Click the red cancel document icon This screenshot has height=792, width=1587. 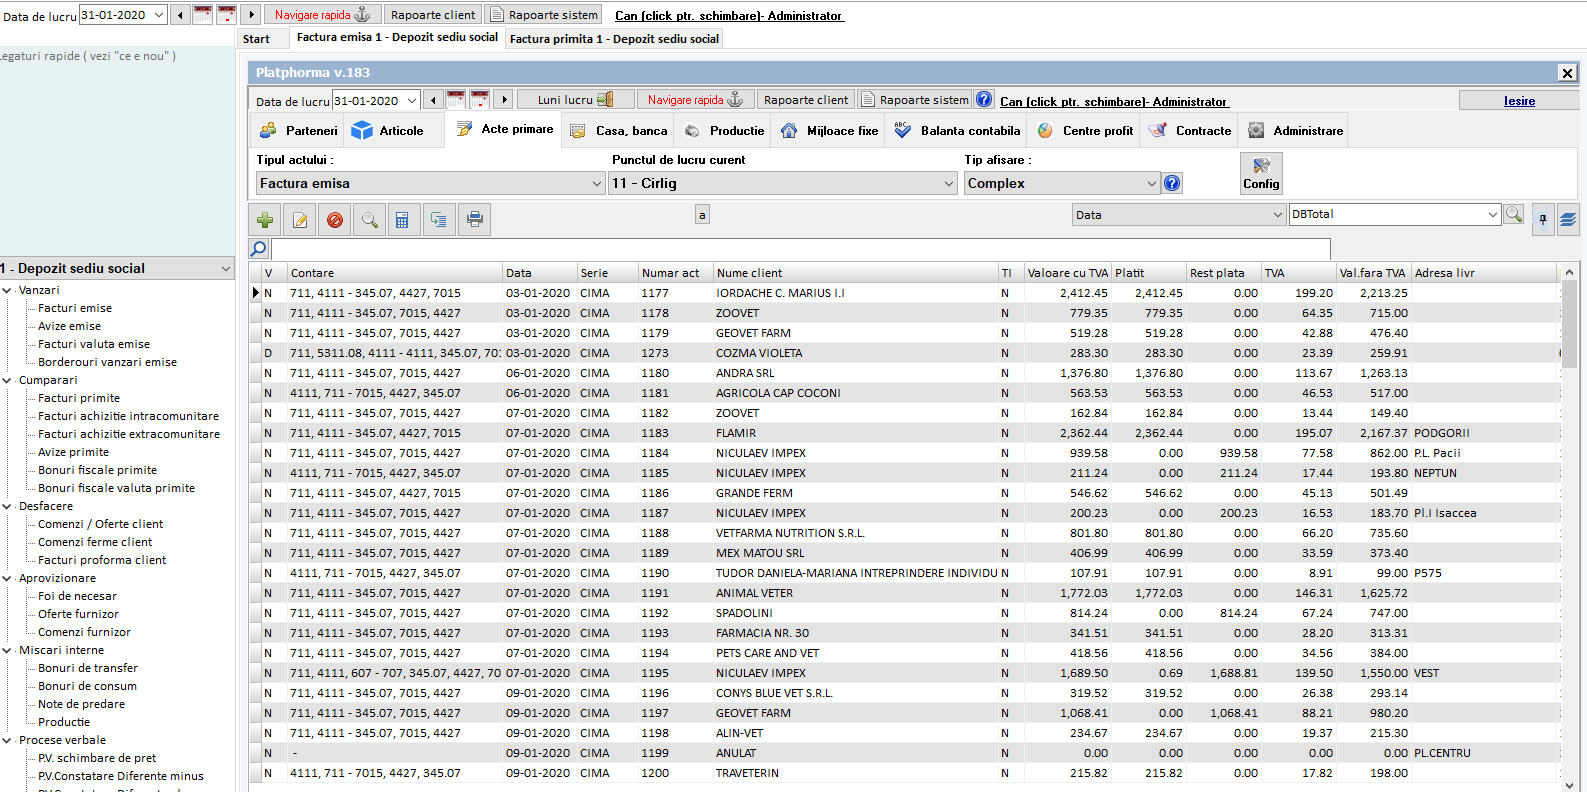point(335,220)
